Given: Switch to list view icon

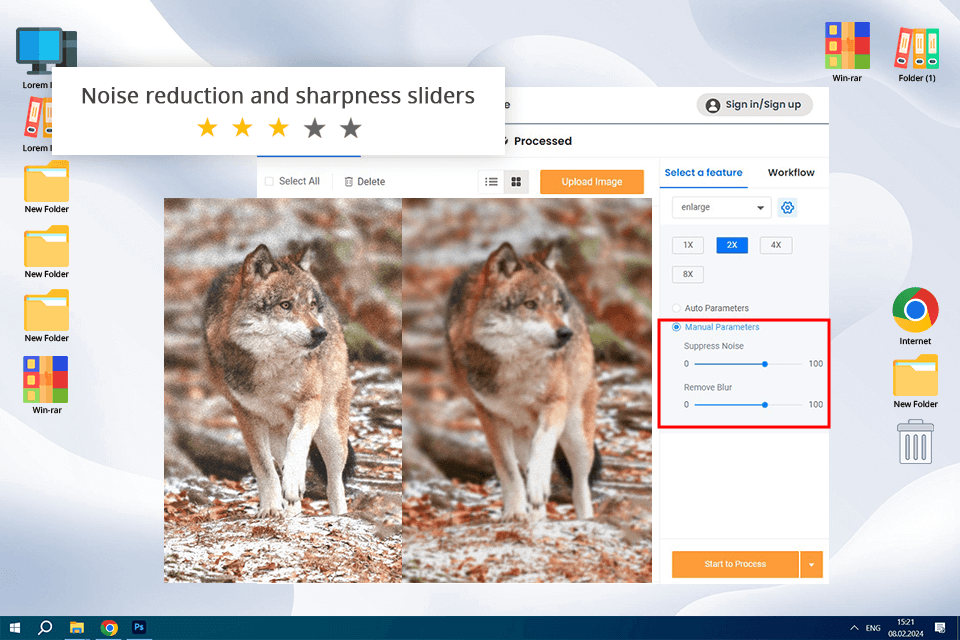Looking at the screenshot, I should (x=491, y=182).
